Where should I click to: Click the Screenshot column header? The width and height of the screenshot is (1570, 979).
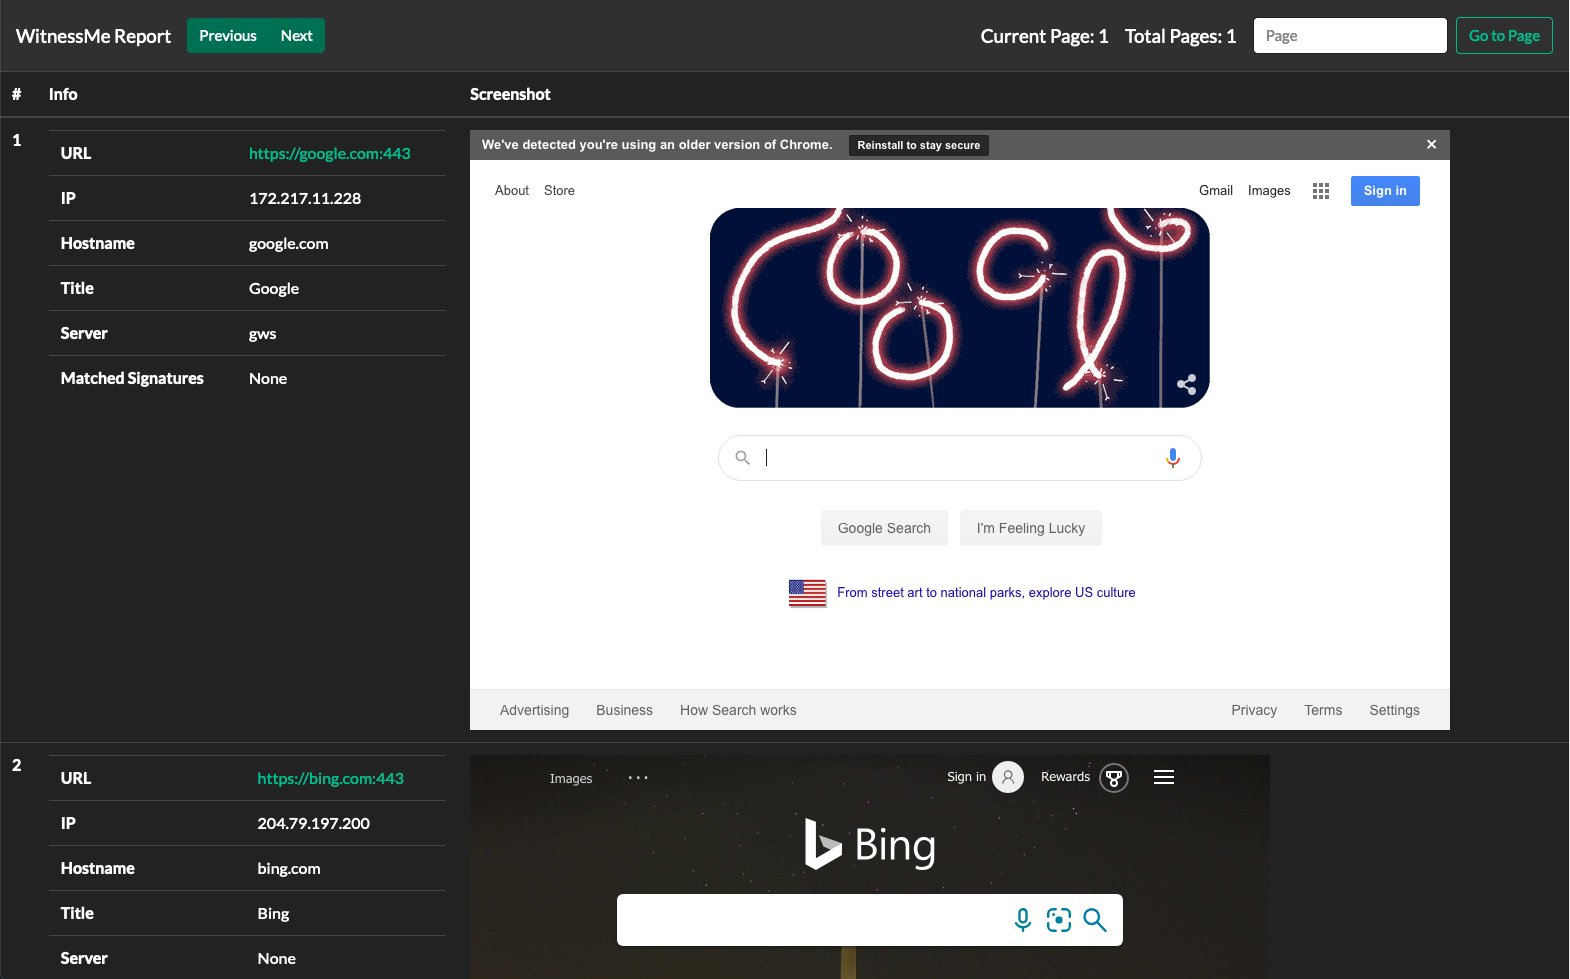point(510,94)
